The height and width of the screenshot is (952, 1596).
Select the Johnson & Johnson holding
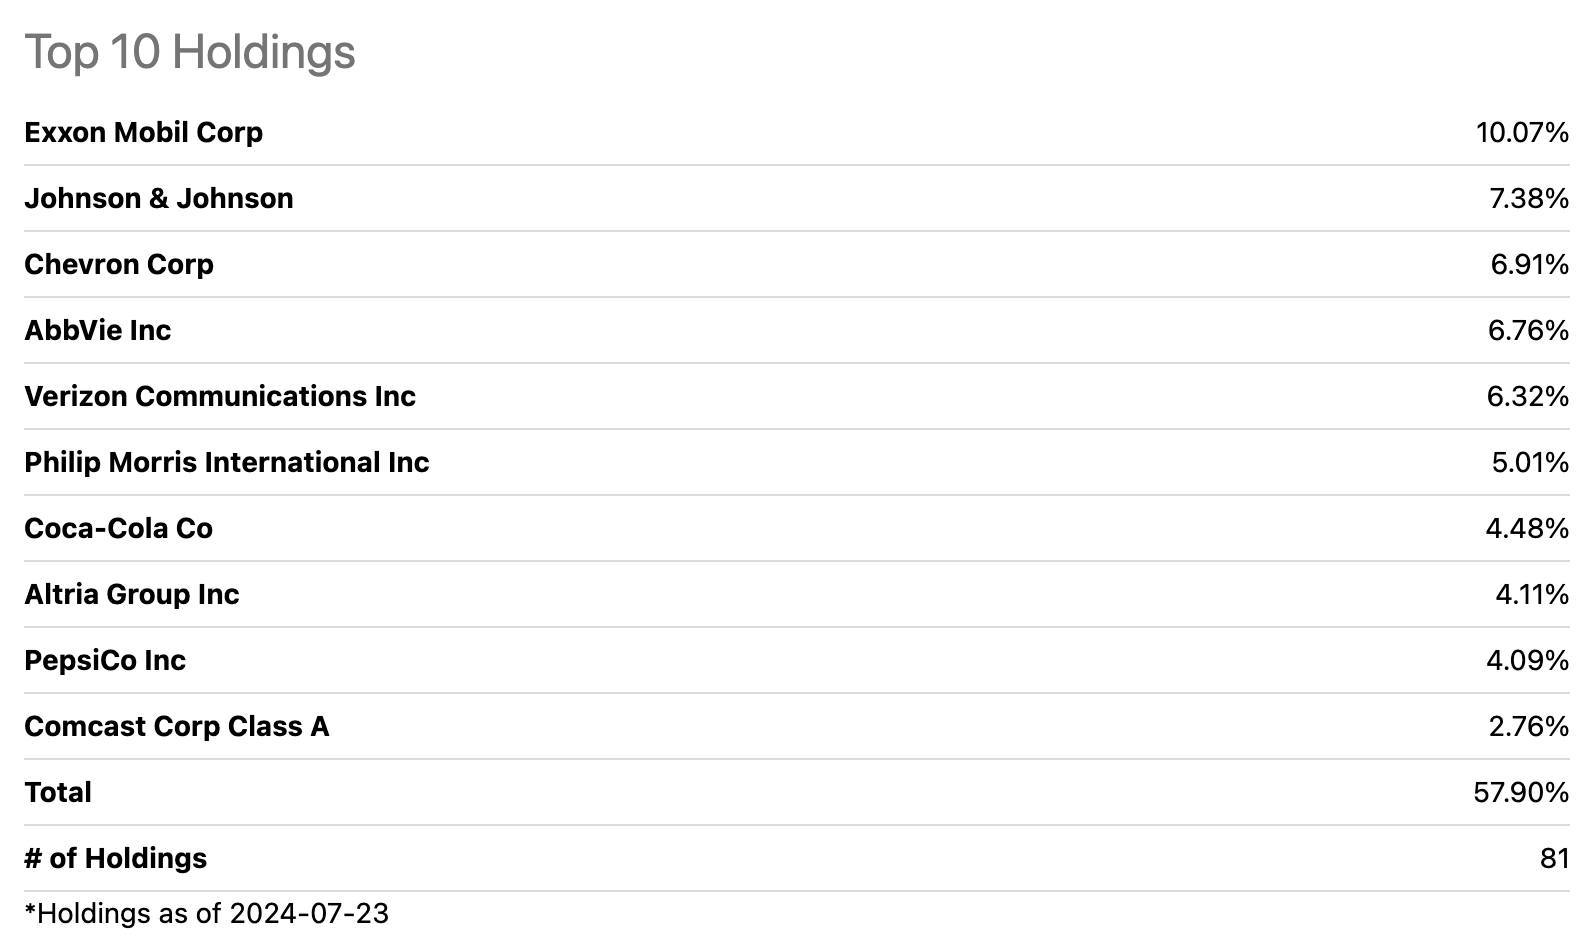tap(158, 199)
